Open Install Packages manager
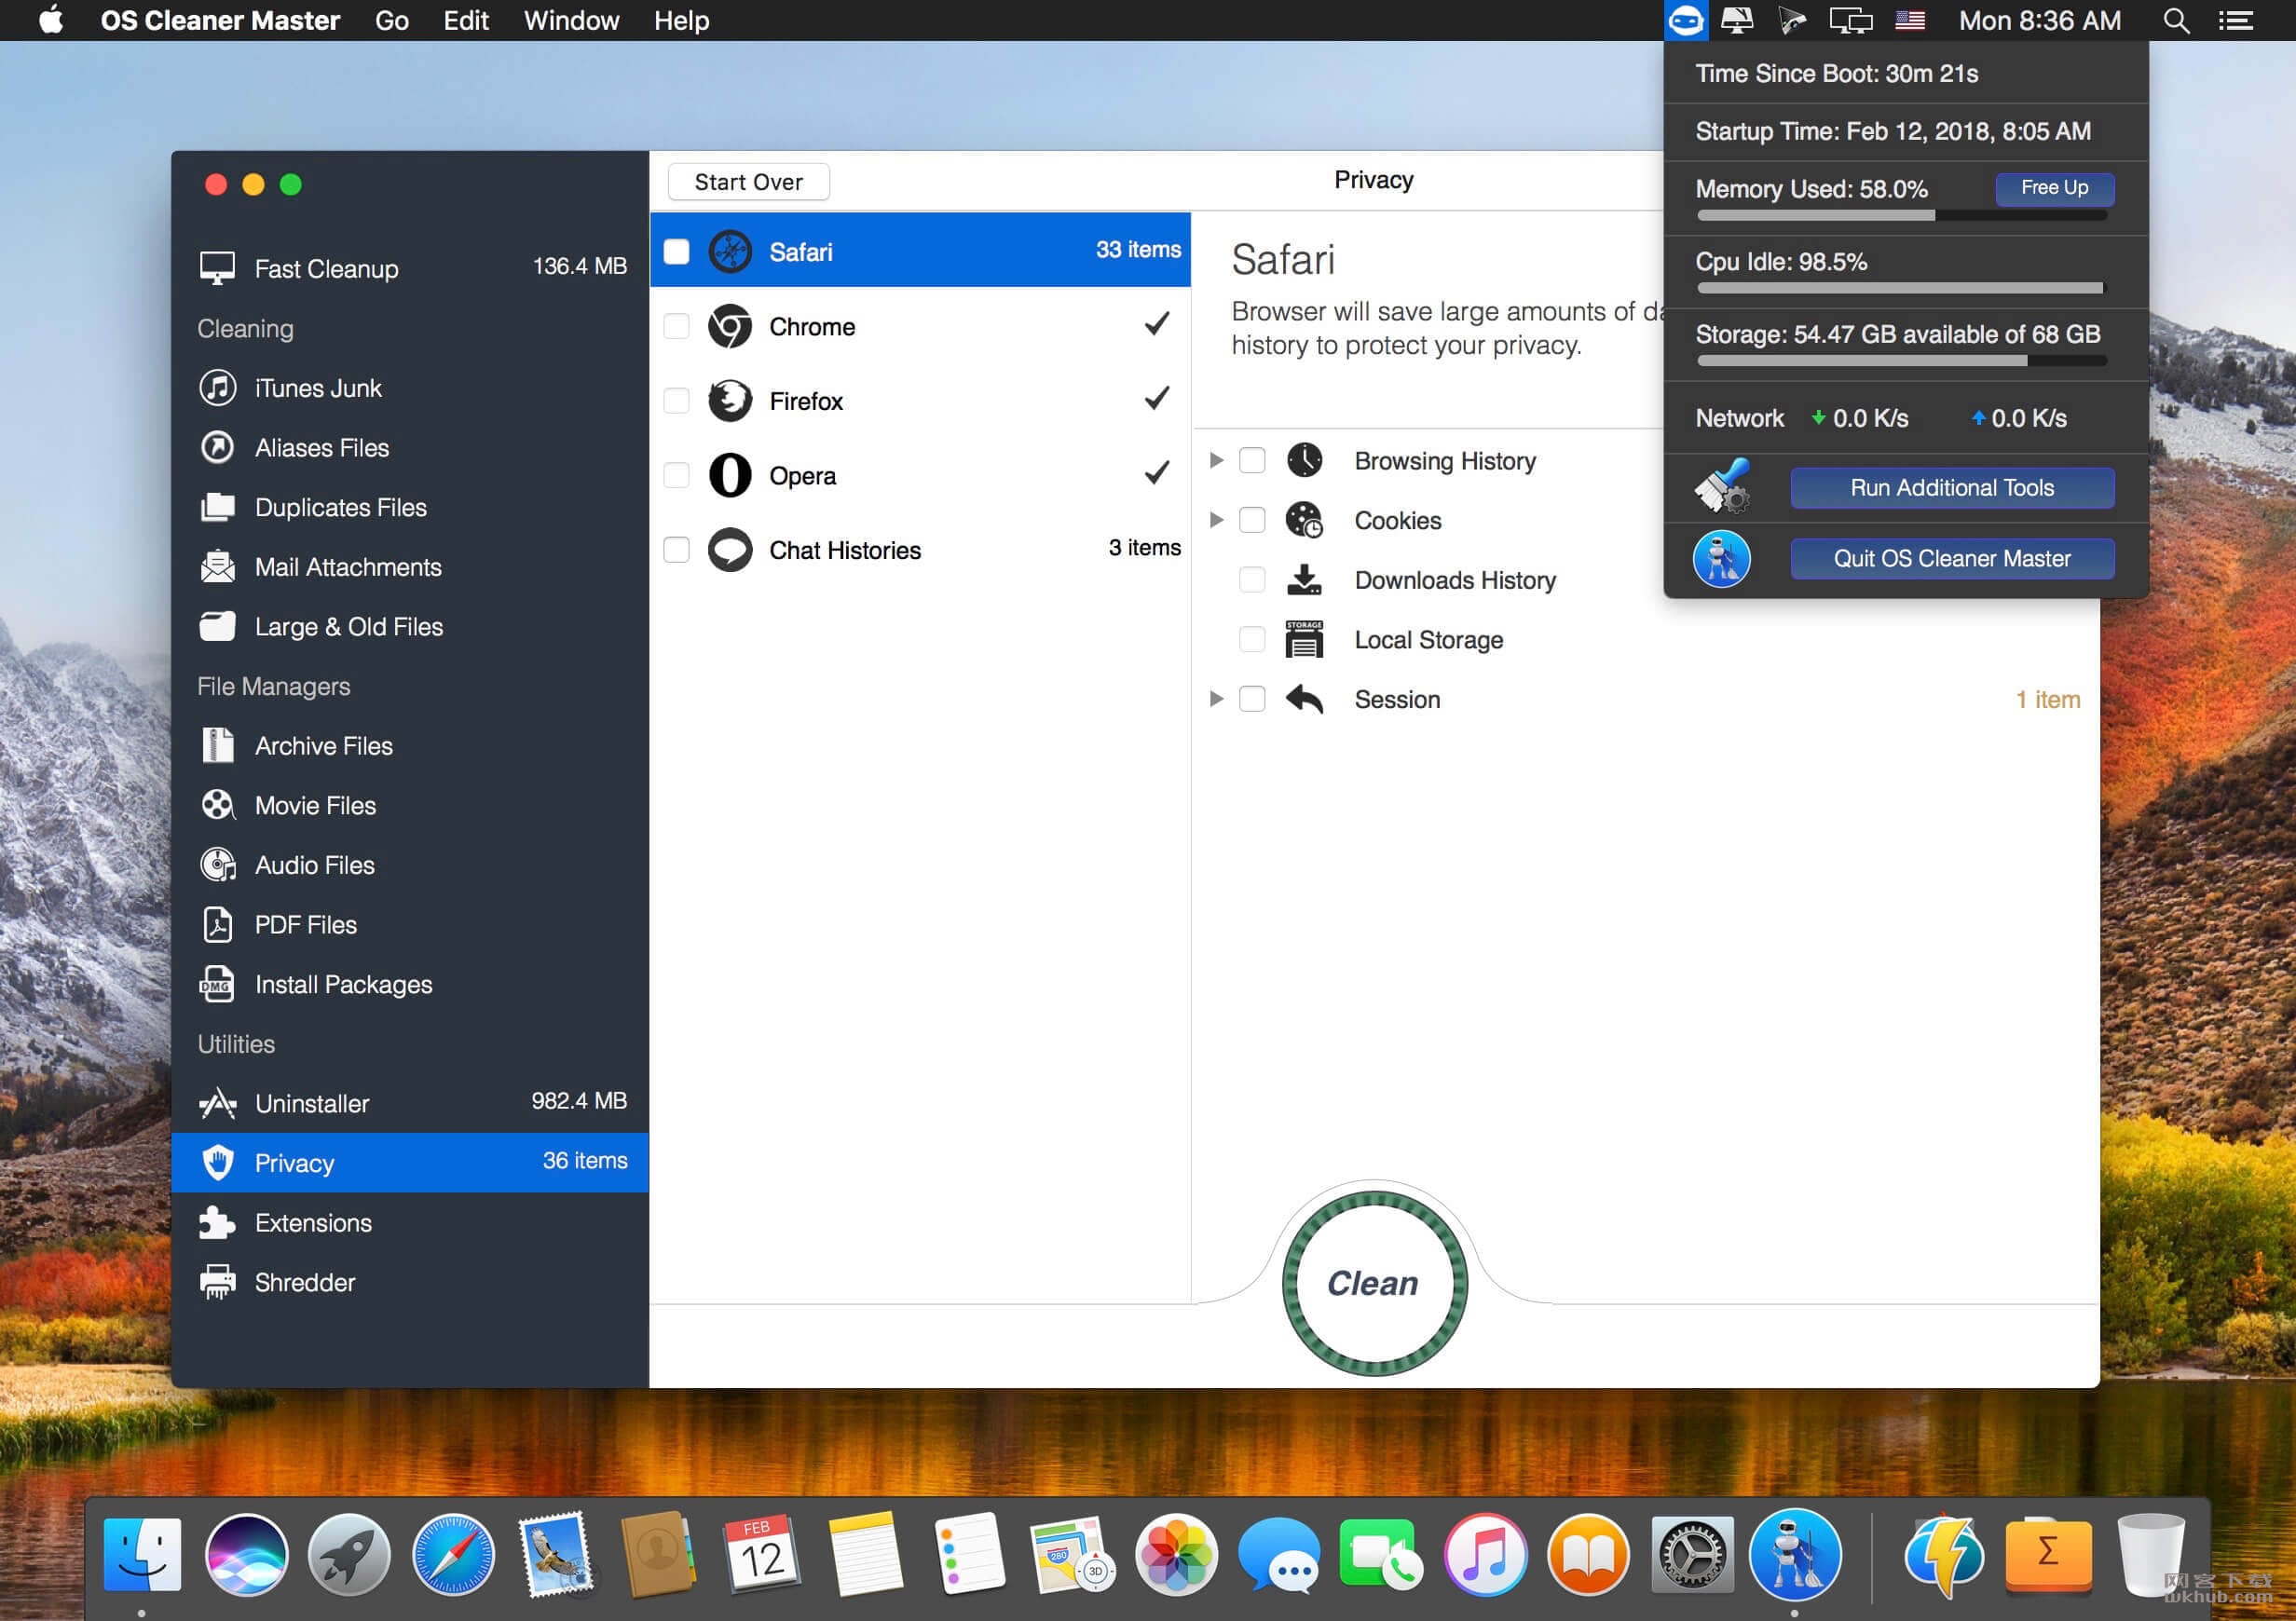The height and width of the screenshot is (1621, 2296). tap(410, 985)
